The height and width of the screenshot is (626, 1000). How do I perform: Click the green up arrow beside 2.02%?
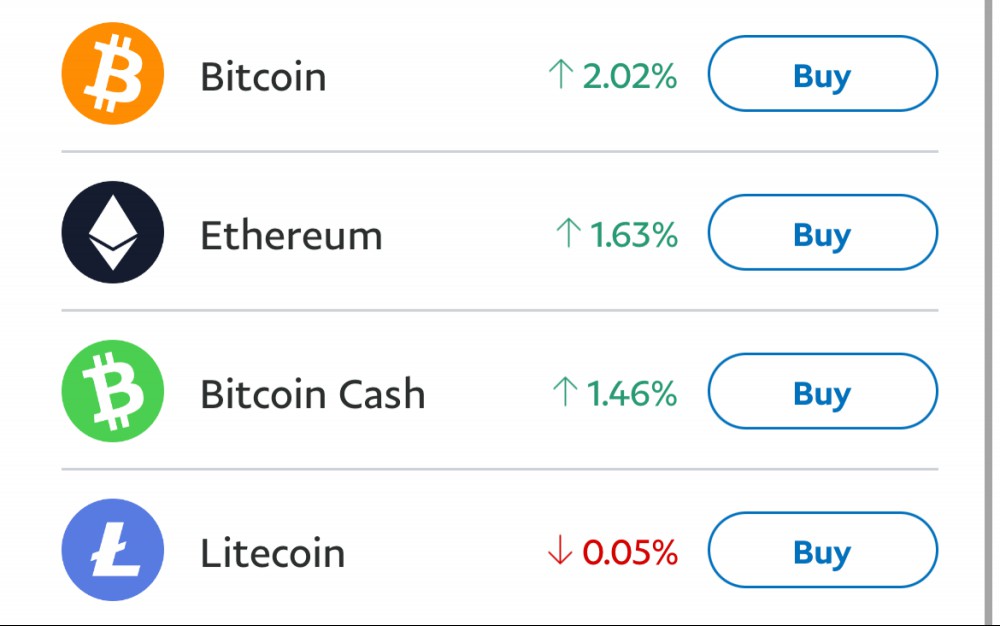click(561, 74)
